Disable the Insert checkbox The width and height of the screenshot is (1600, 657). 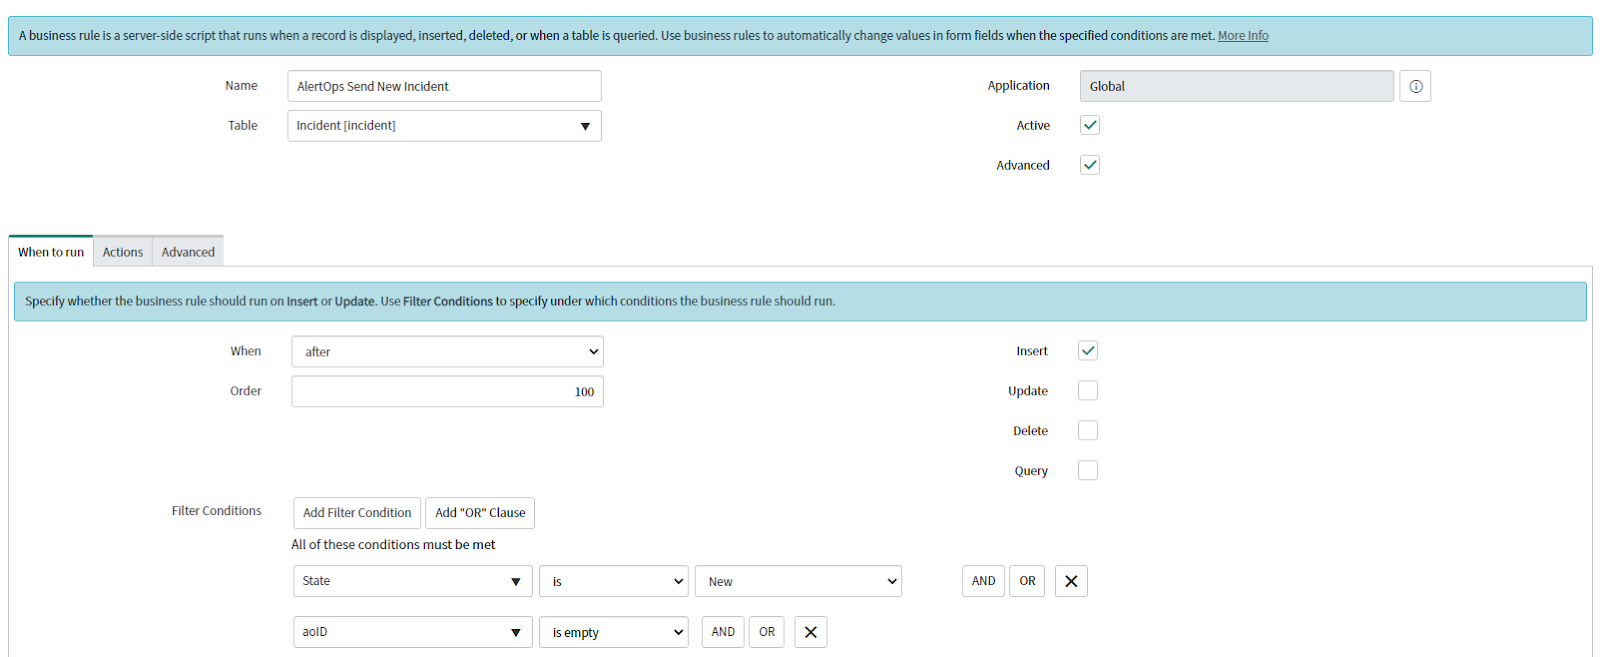click(x=1088, y=351)
